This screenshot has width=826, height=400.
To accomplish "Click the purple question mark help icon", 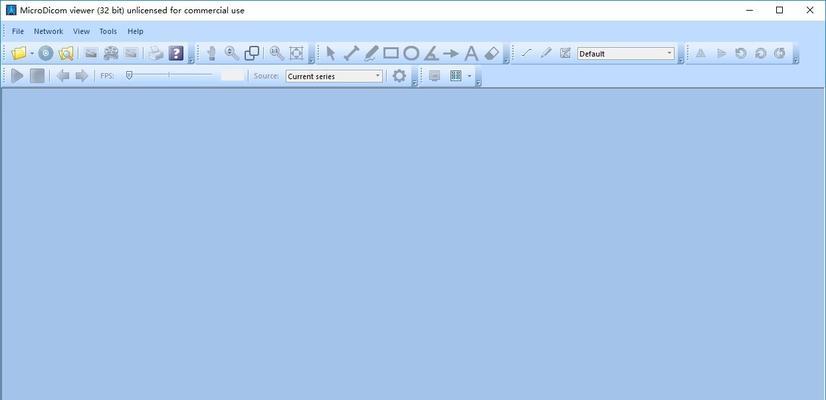I will coord(175,53).
